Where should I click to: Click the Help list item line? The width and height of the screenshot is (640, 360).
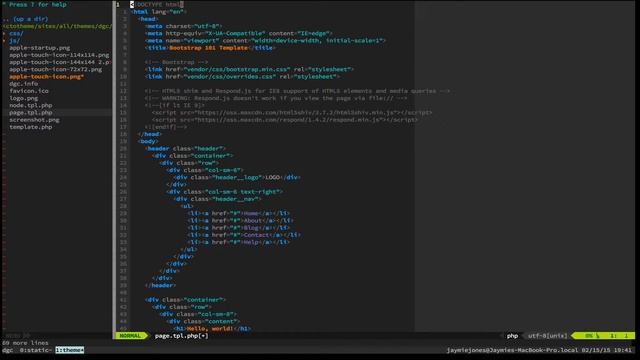tap(239, 242)
